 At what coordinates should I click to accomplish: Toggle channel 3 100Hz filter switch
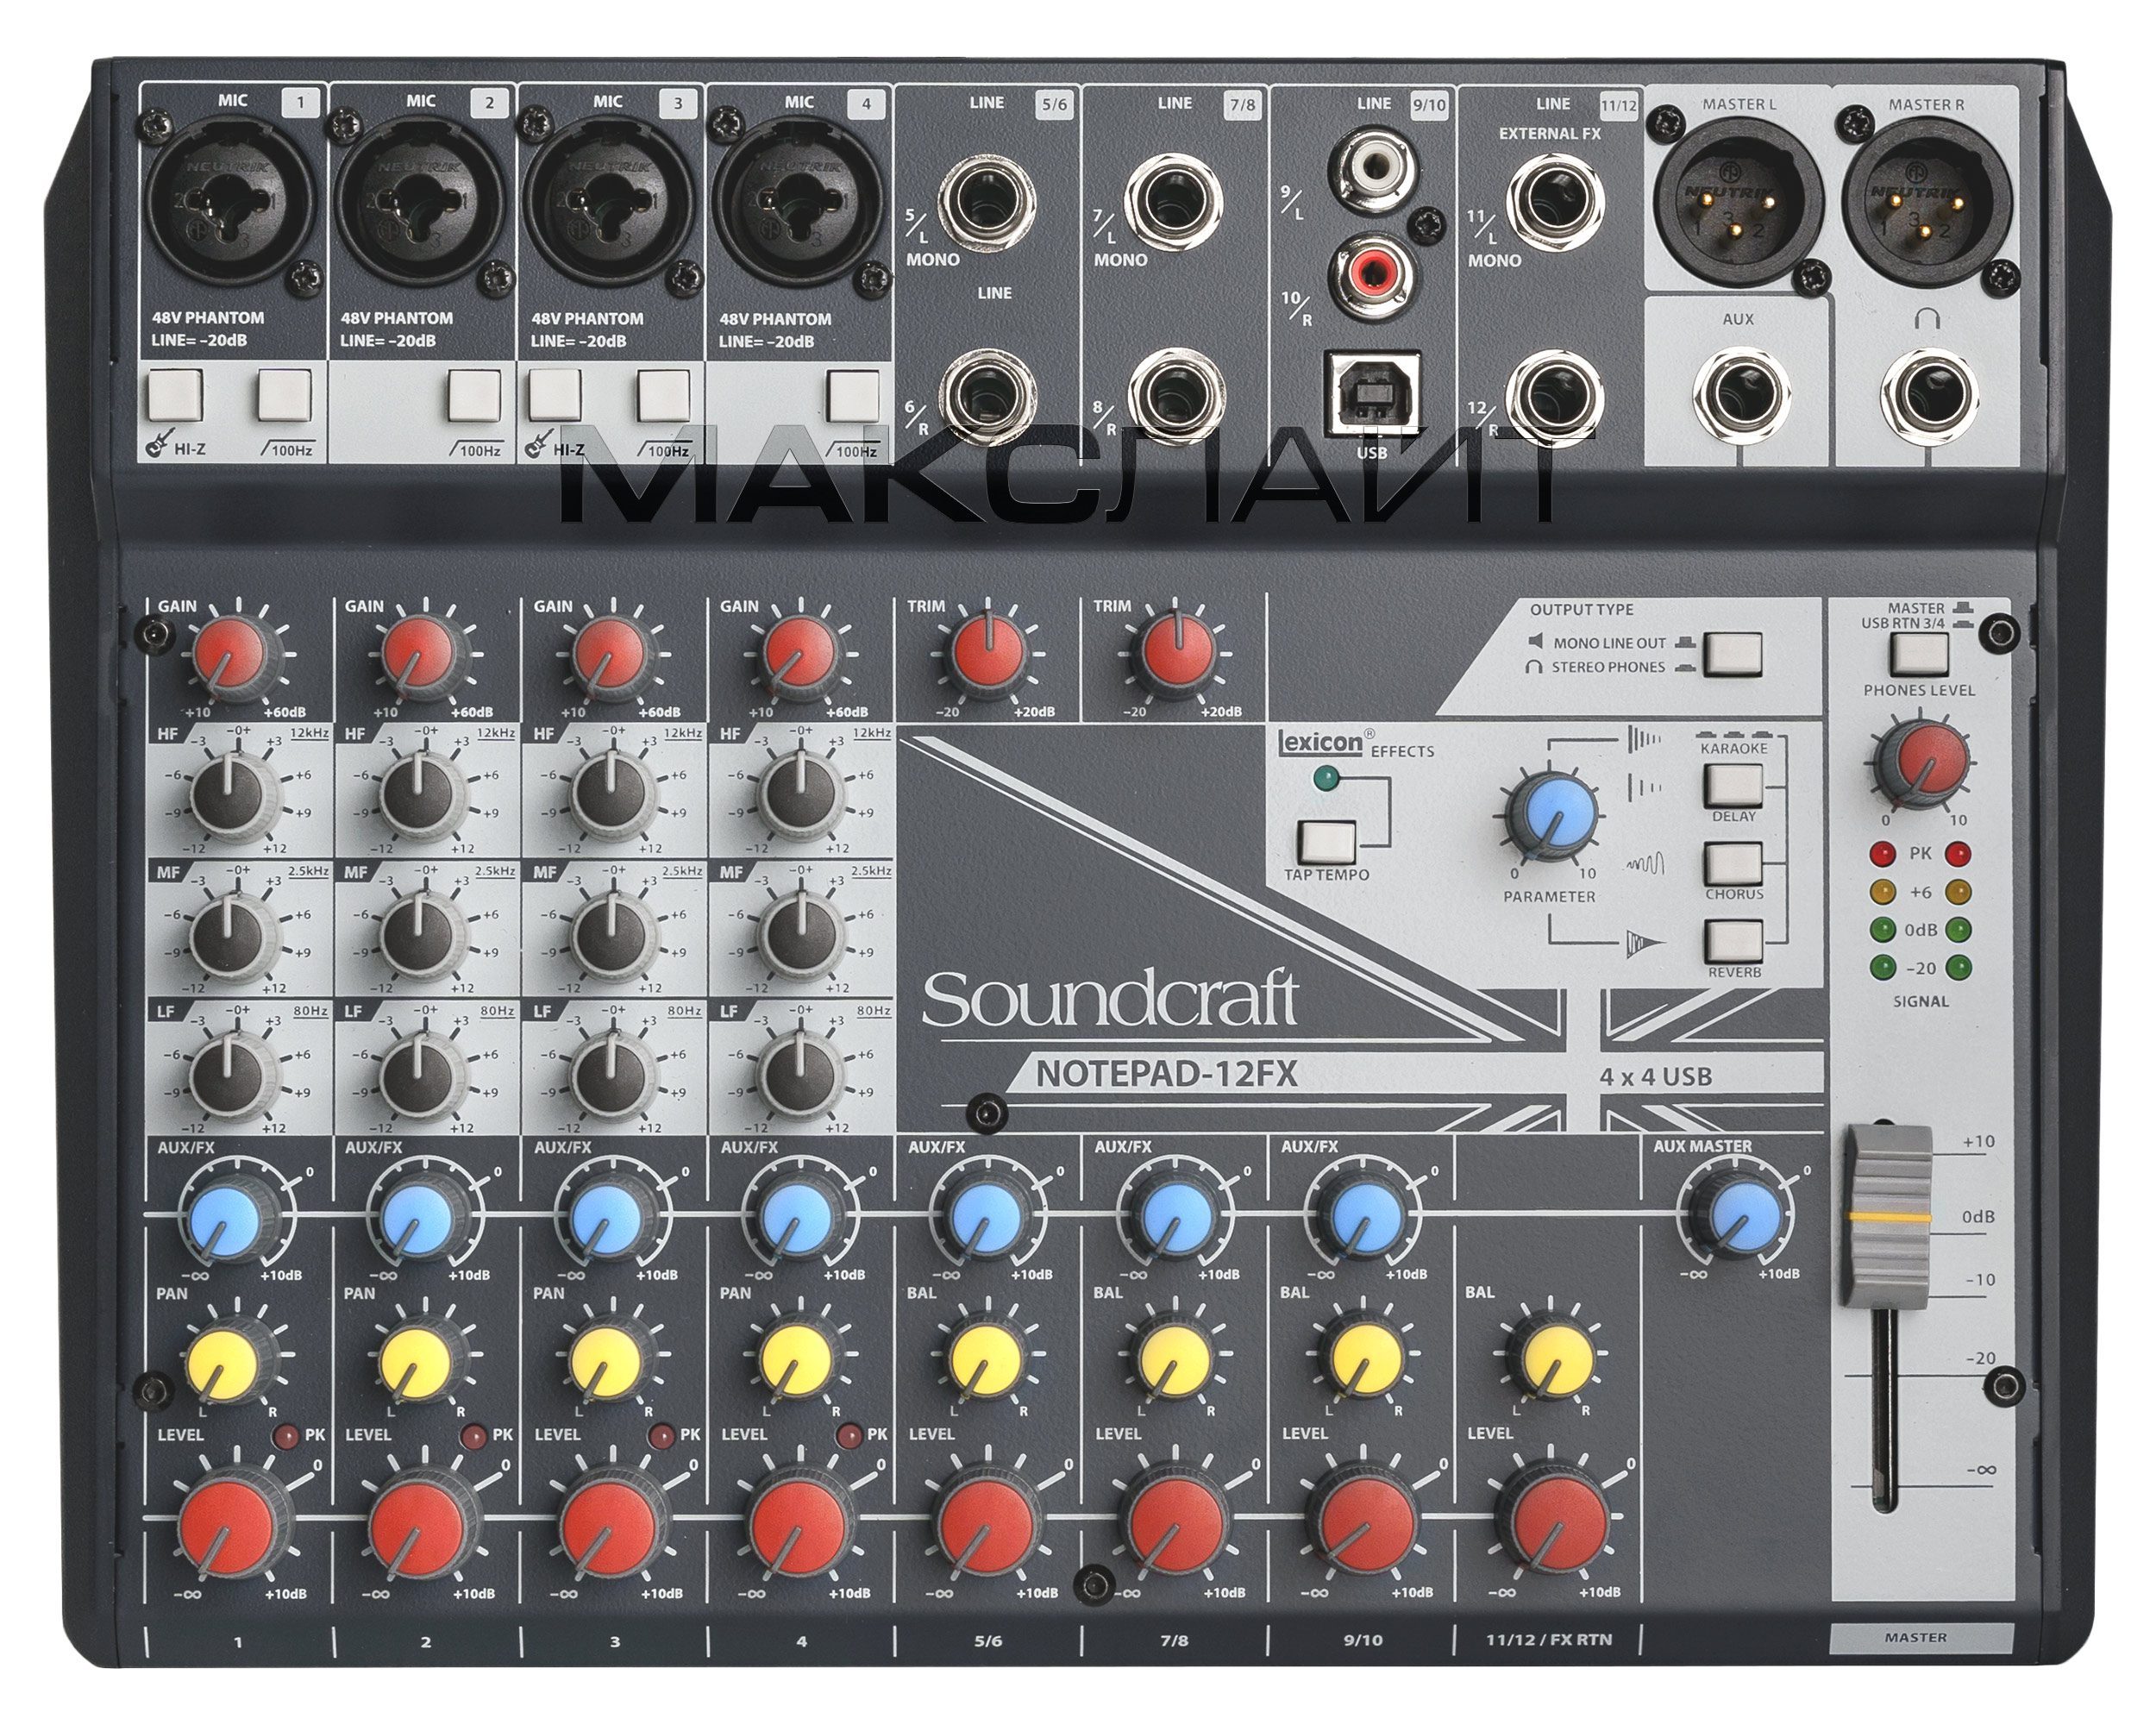pos(663,395)
